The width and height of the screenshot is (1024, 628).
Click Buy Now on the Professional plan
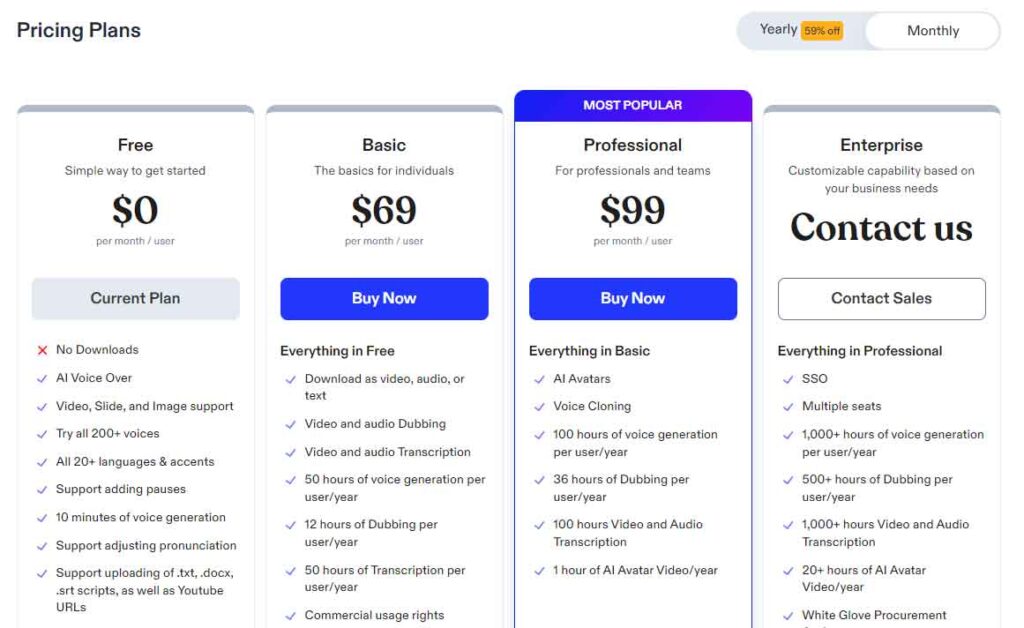632,298
